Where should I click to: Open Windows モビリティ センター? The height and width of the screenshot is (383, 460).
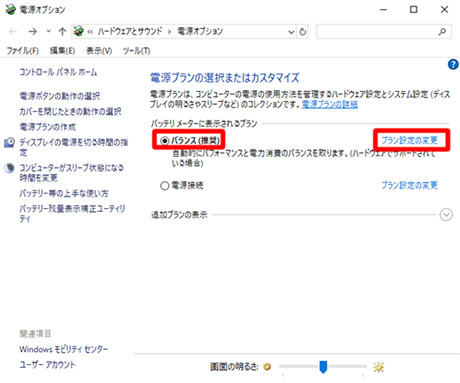tap(64, 349)
